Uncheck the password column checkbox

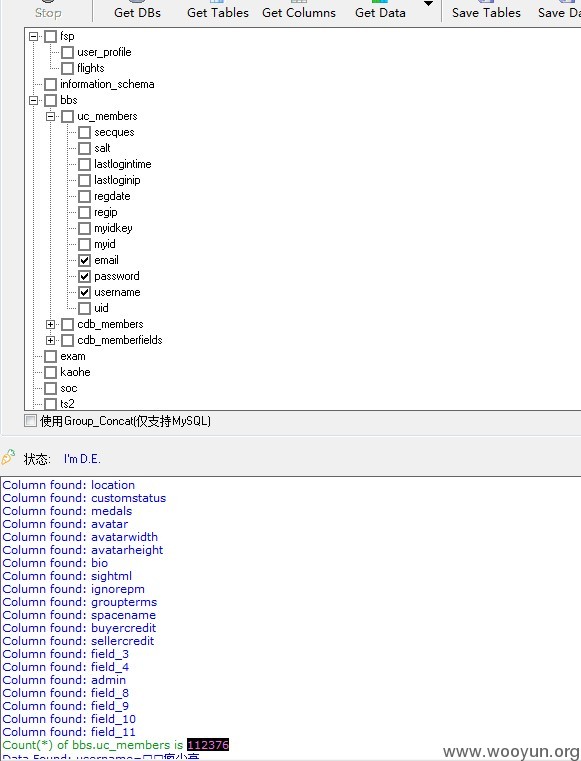coord(84,276)
